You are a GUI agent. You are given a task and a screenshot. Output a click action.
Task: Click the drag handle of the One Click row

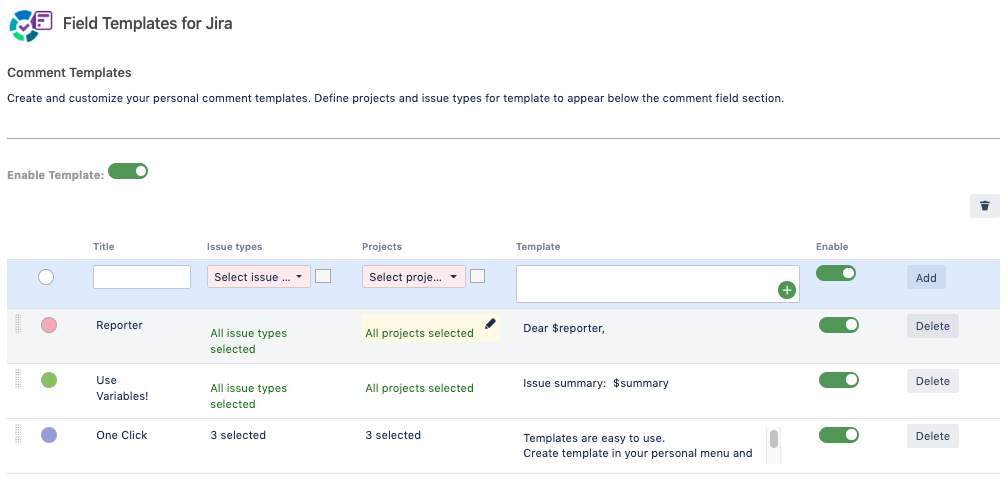pos(18,435)
